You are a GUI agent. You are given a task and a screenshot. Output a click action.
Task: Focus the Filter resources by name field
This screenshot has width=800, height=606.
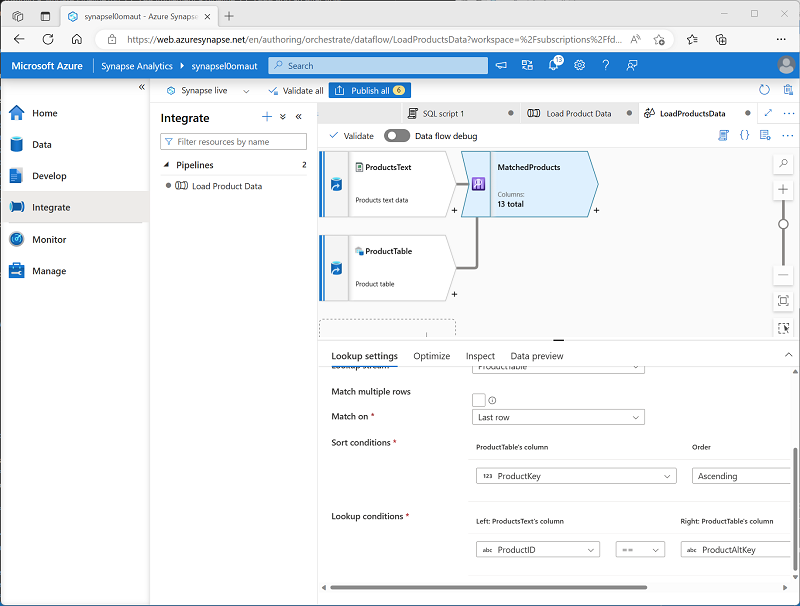tap(234, 142)
